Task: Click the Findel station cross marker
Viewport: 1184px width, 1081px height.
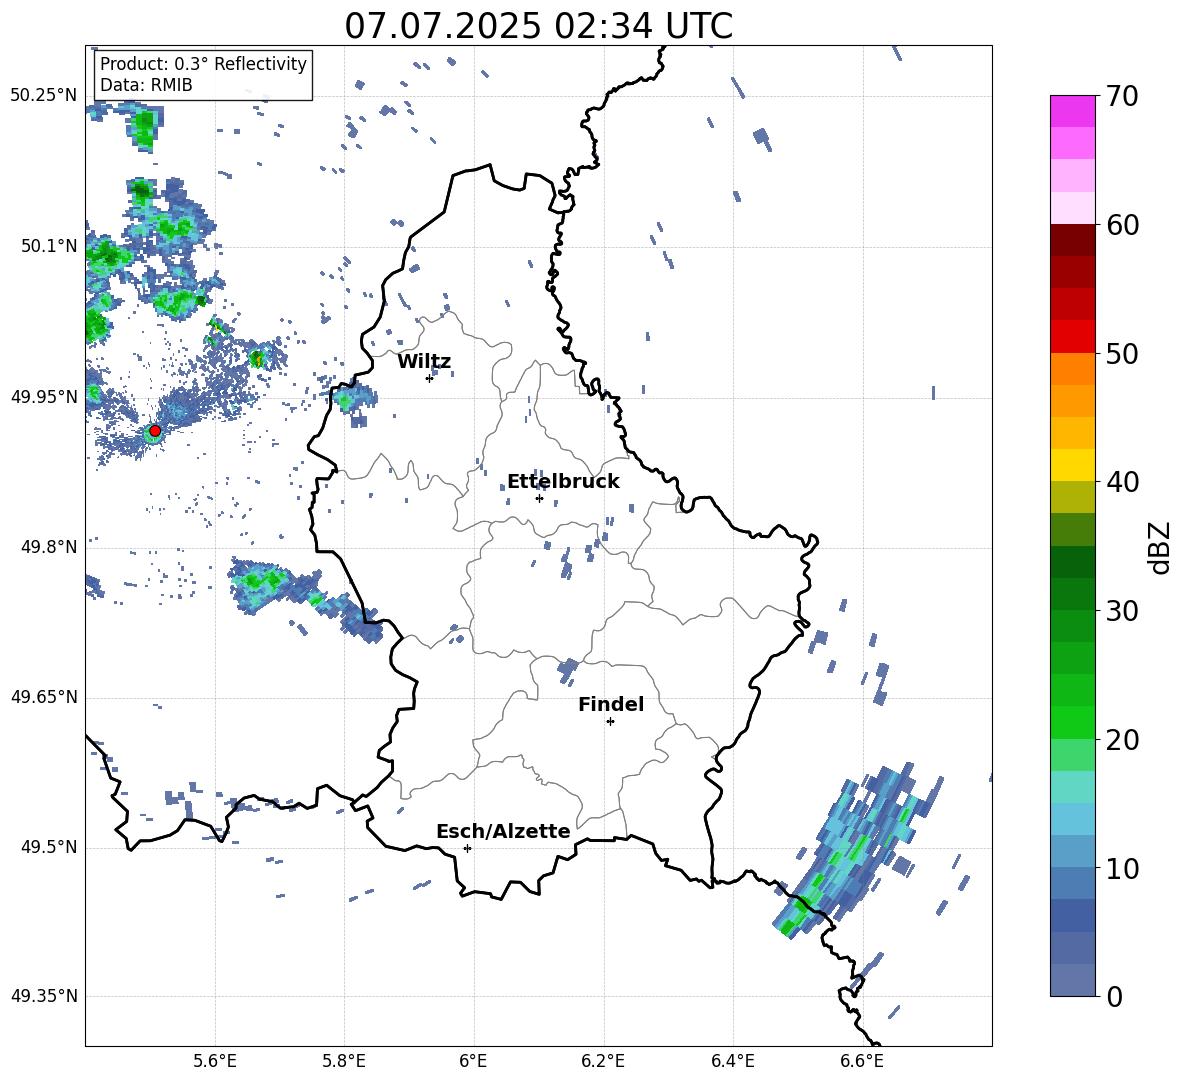Action: point(610,722)
